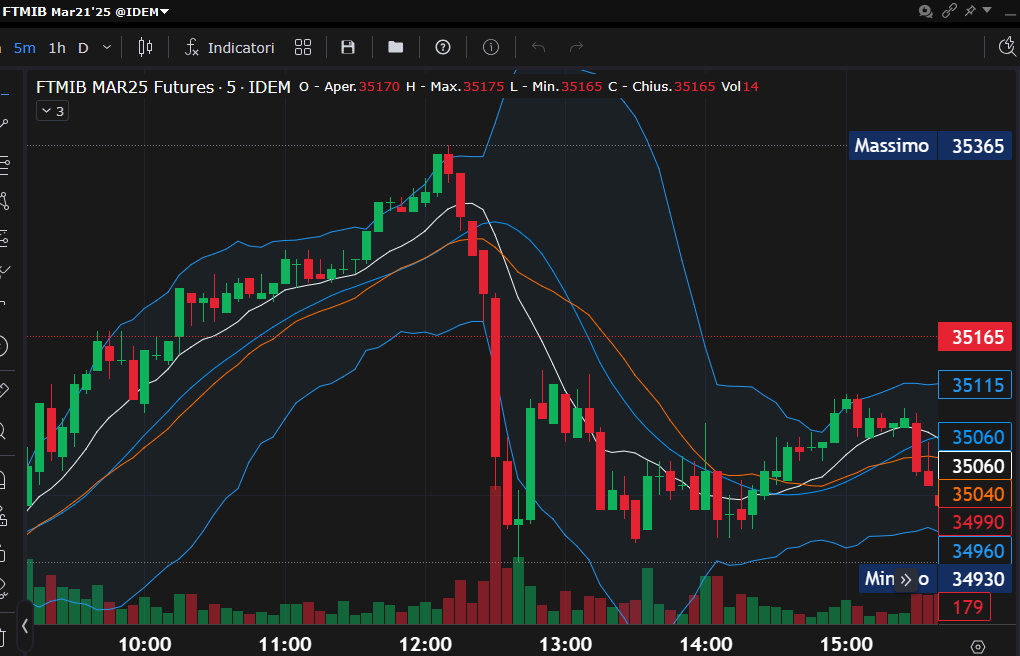Click the info circle icon
This screenshot has height=656, width=1020.
[491, 47]
